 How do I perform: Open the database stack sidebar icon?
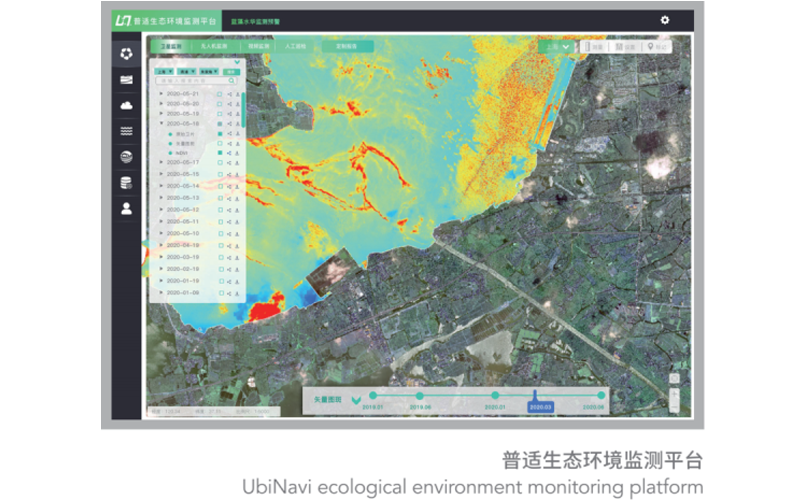click(x=126, y=183)
